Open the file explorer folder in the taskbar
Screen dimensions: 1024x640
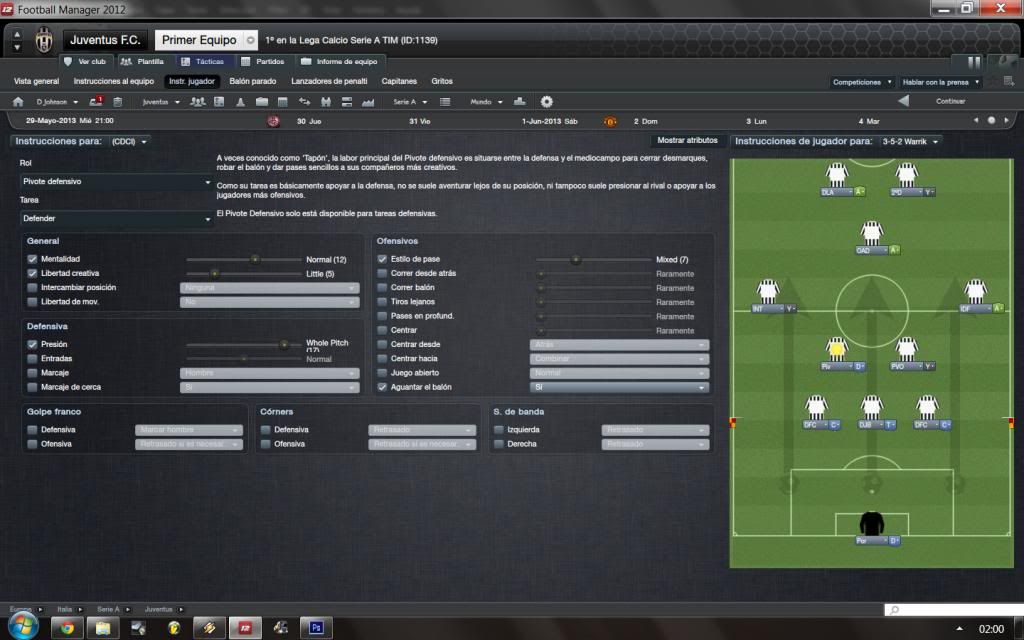103,628
